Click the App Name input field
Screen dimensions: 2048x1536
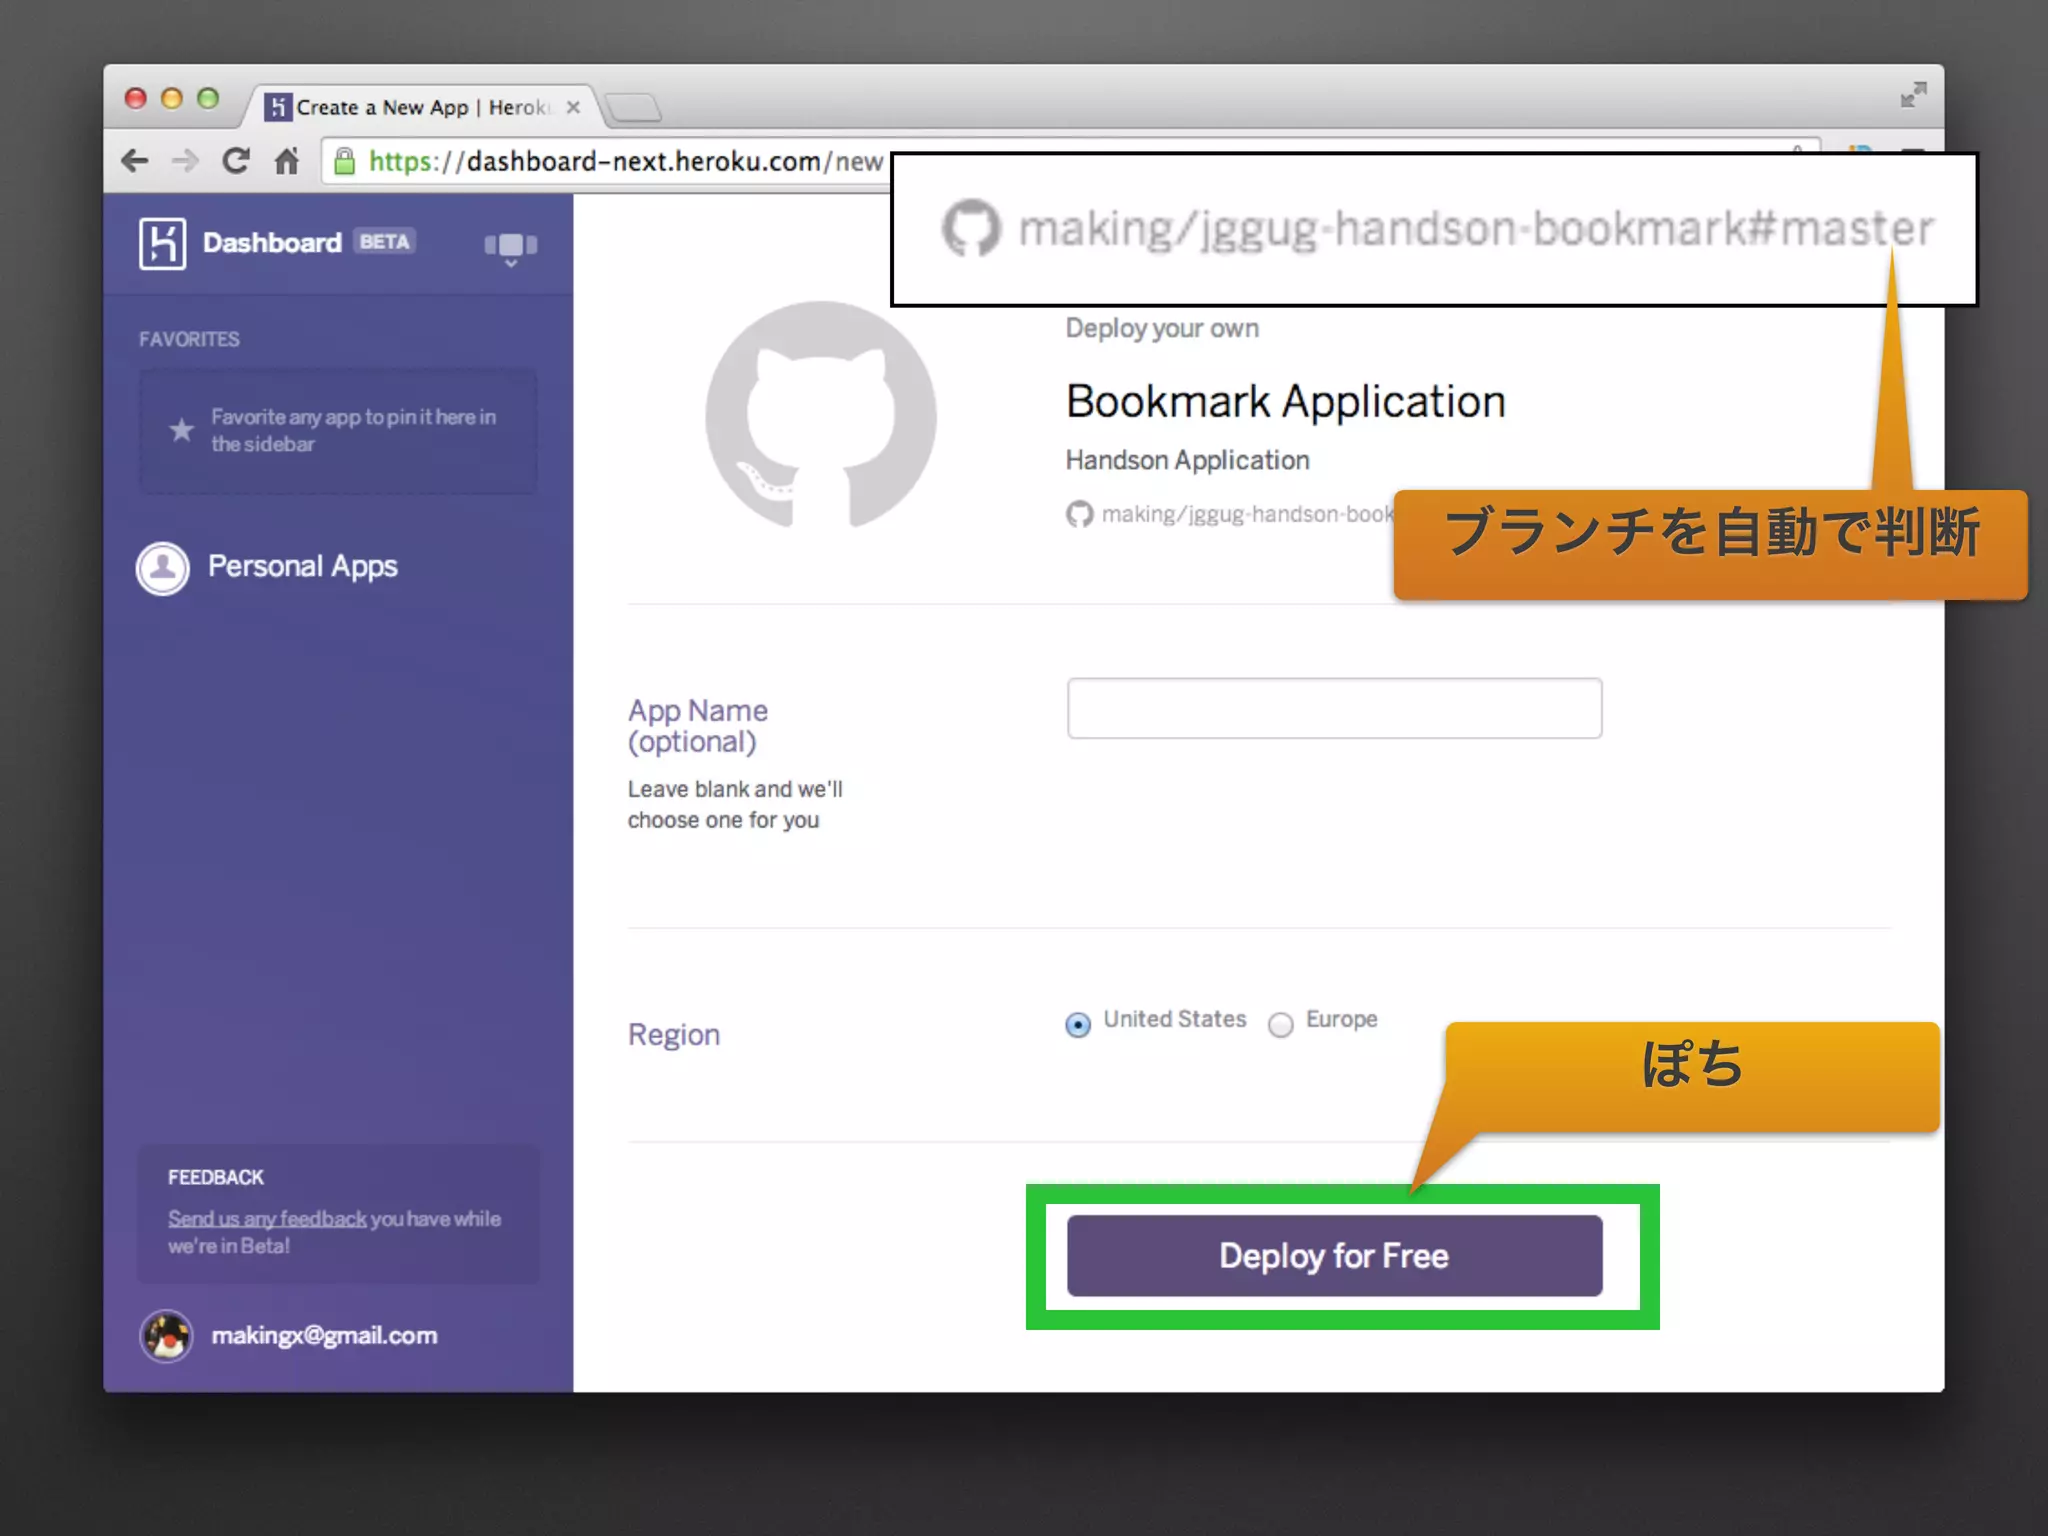pyautogui.click(x=1334, y=708)
